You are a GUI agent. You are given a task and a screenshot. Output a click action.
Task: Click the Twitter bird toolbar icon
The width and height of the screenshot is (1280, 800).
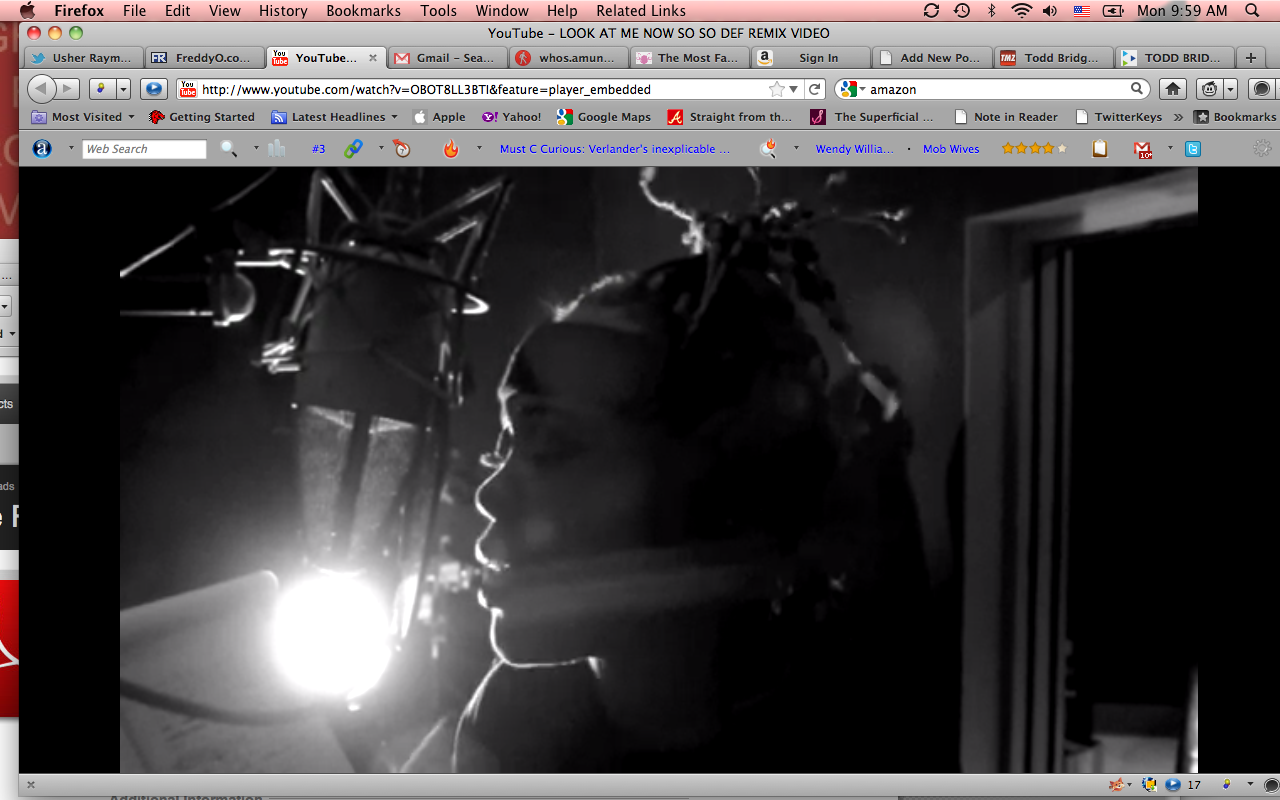1192,149
